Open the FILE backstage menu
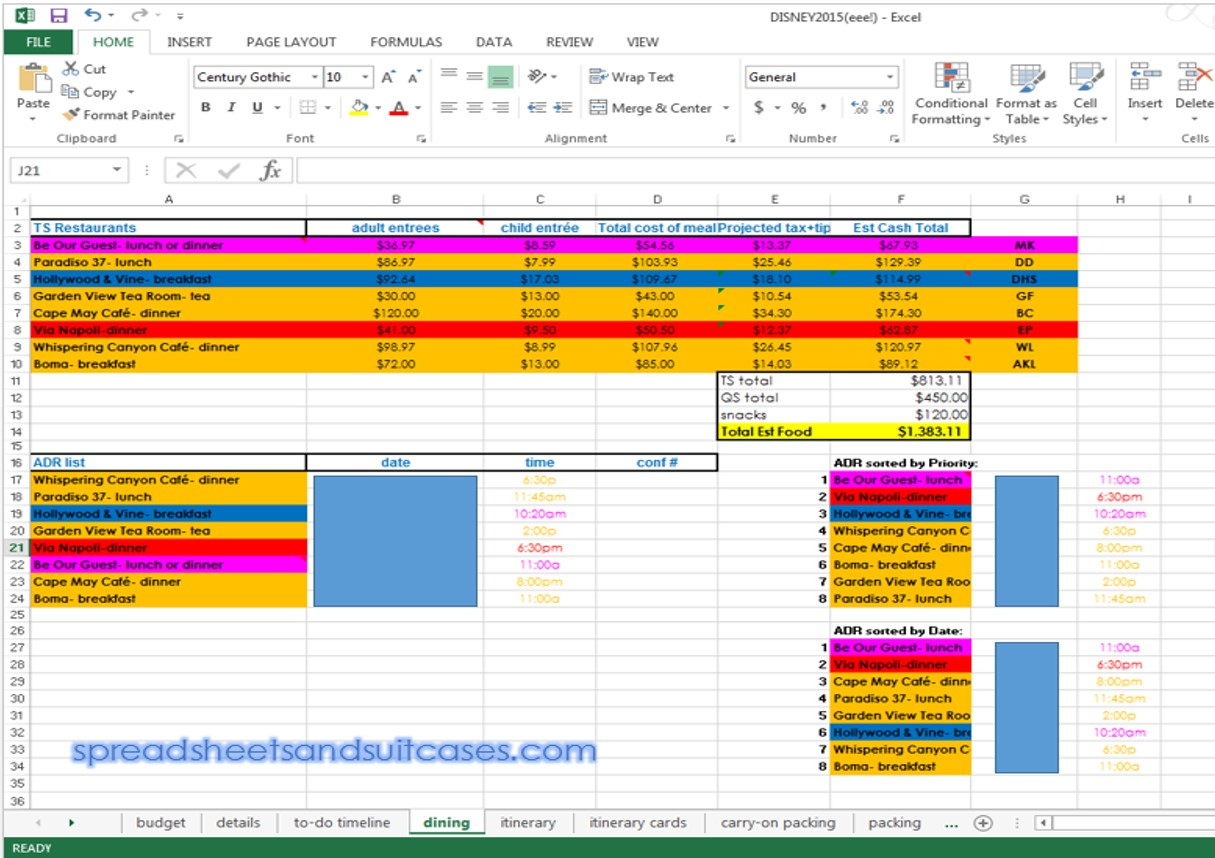Image resolution: width=1215 pixels, height=858 pixels. (x=38, y=42)
